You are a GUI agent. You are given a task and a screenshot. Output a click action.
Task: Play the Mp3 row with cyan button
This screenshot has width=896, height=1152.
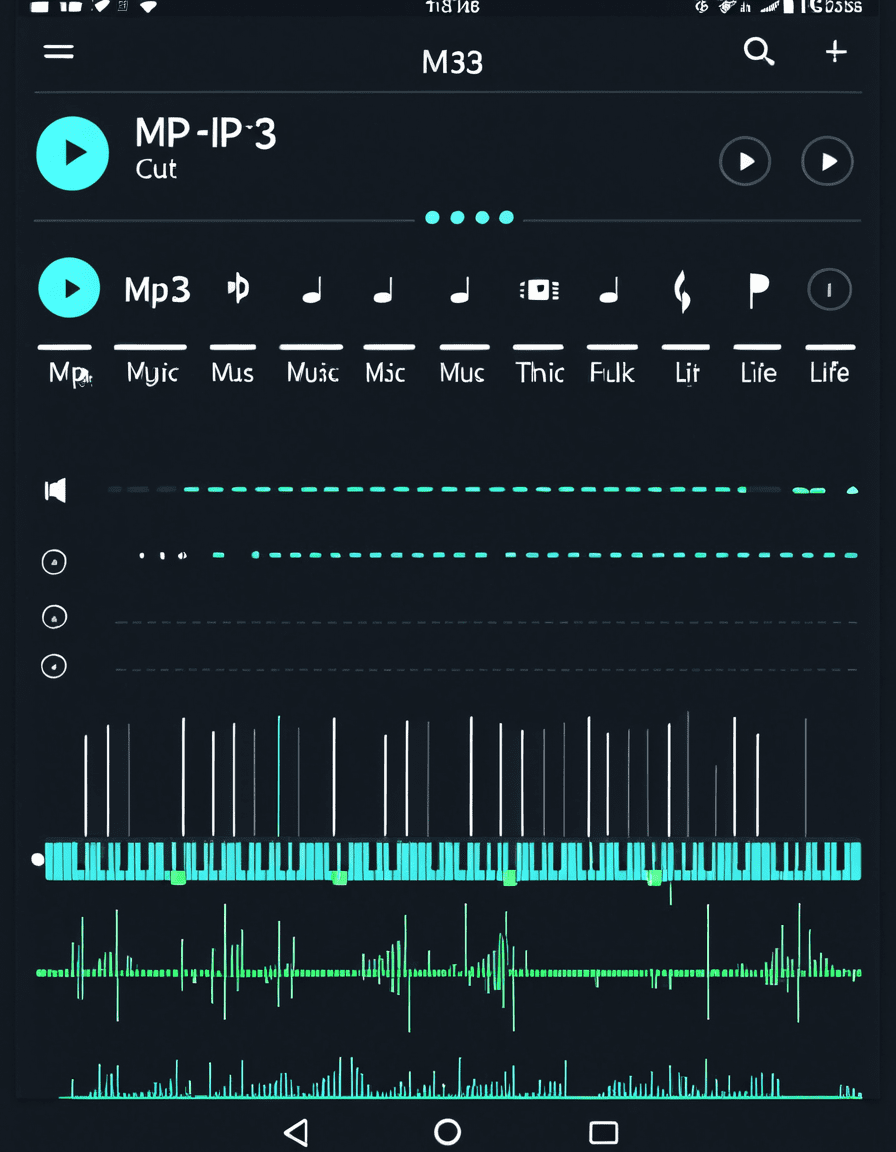[x=69, y=288]
